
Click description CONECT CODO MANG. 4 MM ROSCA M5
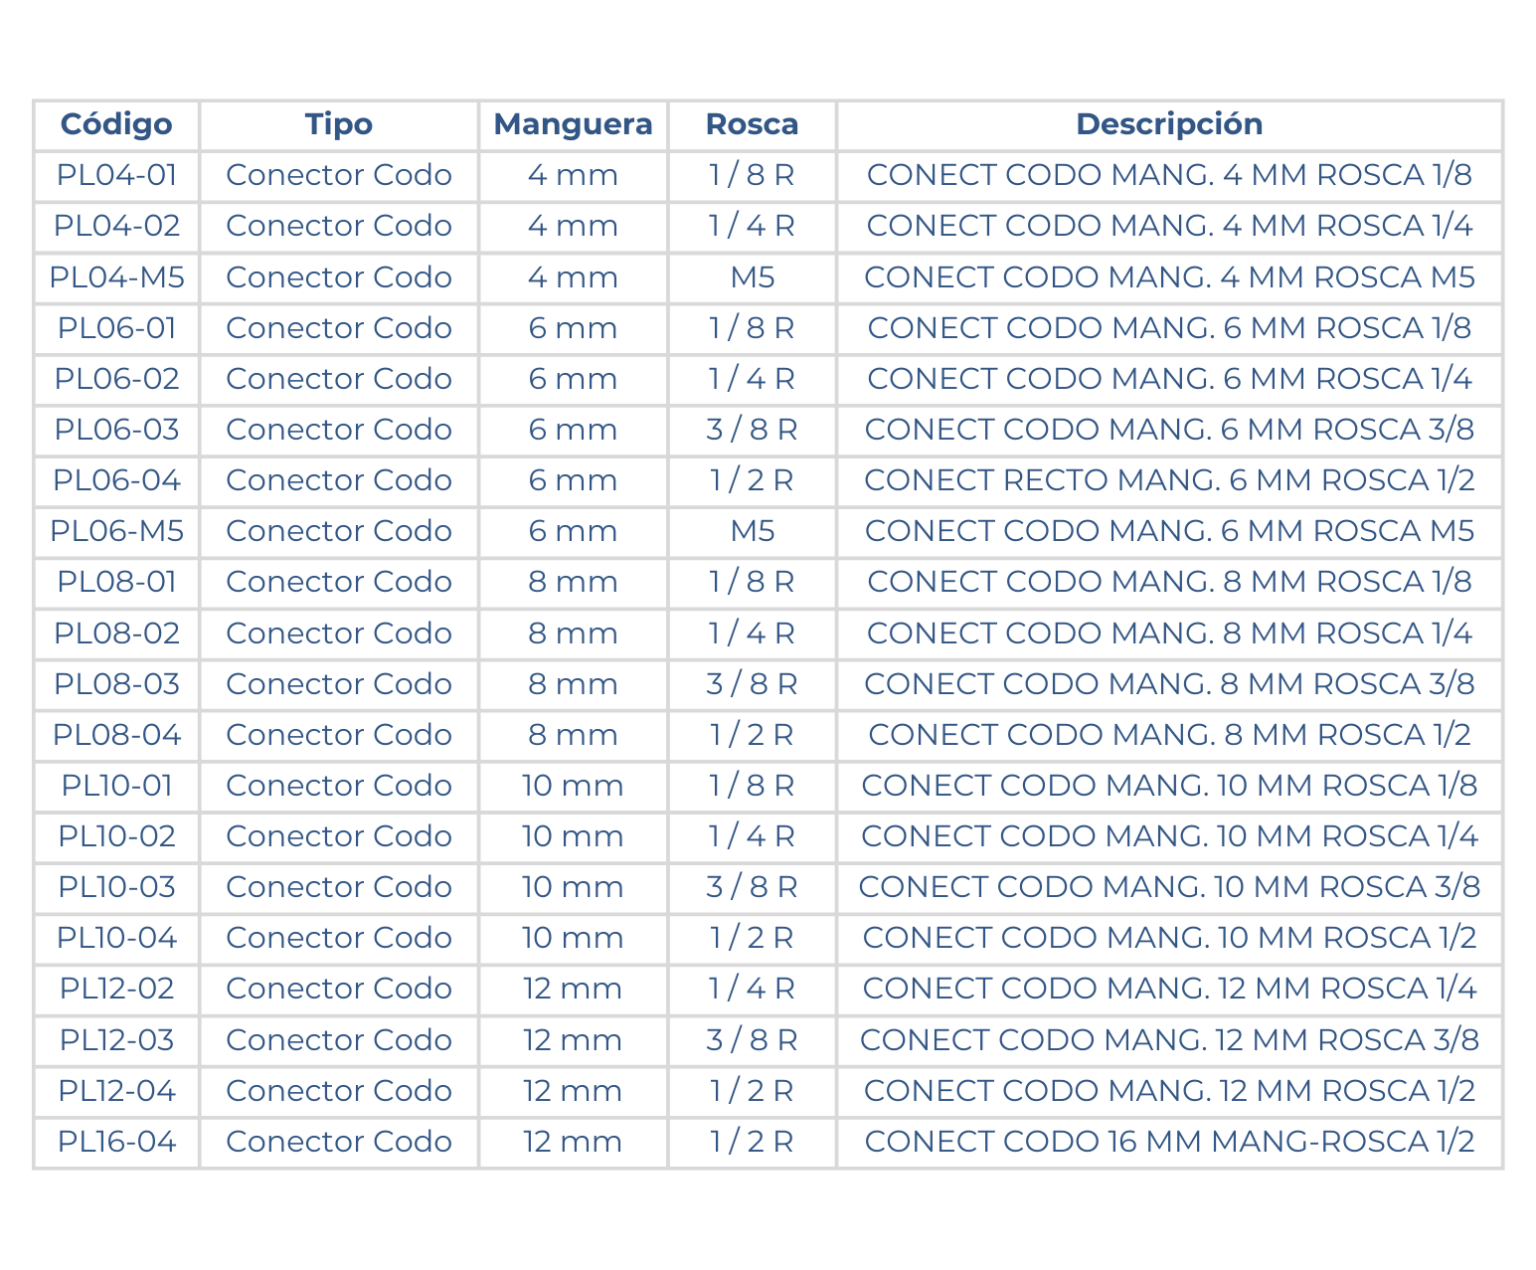(1169, 277)
